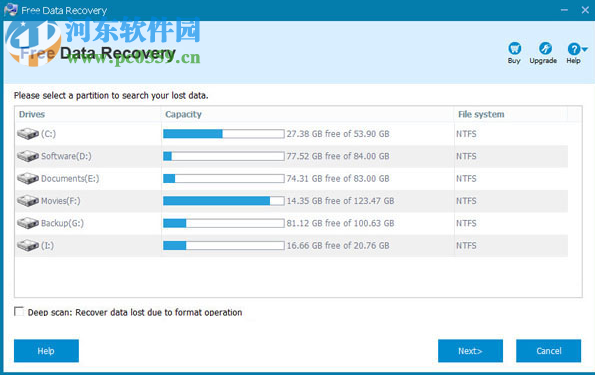595x375 pixels.
Task: Close the Free Data Recovery window
Action: pos(585,10)
